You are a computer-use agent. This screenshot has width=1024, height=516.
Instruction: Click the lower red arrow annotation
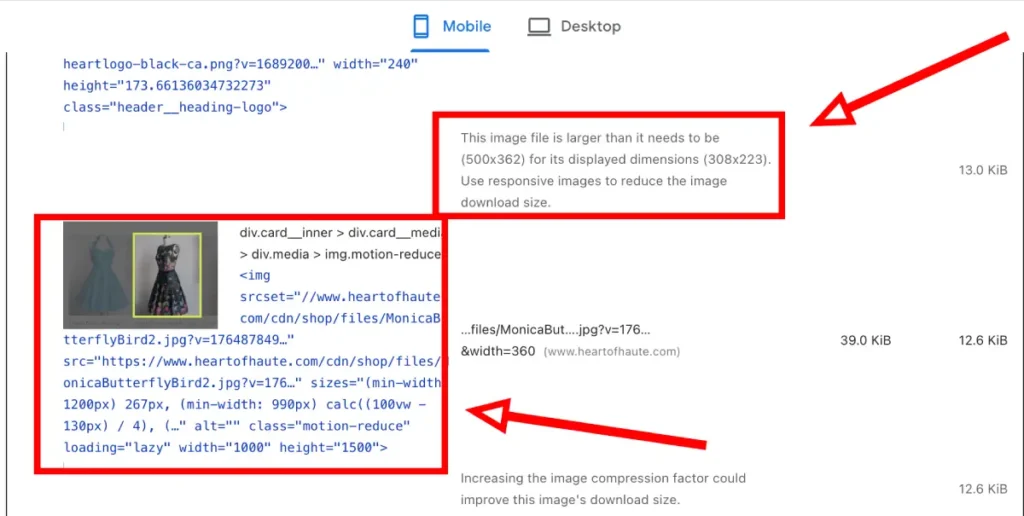[x=588, y=424]
